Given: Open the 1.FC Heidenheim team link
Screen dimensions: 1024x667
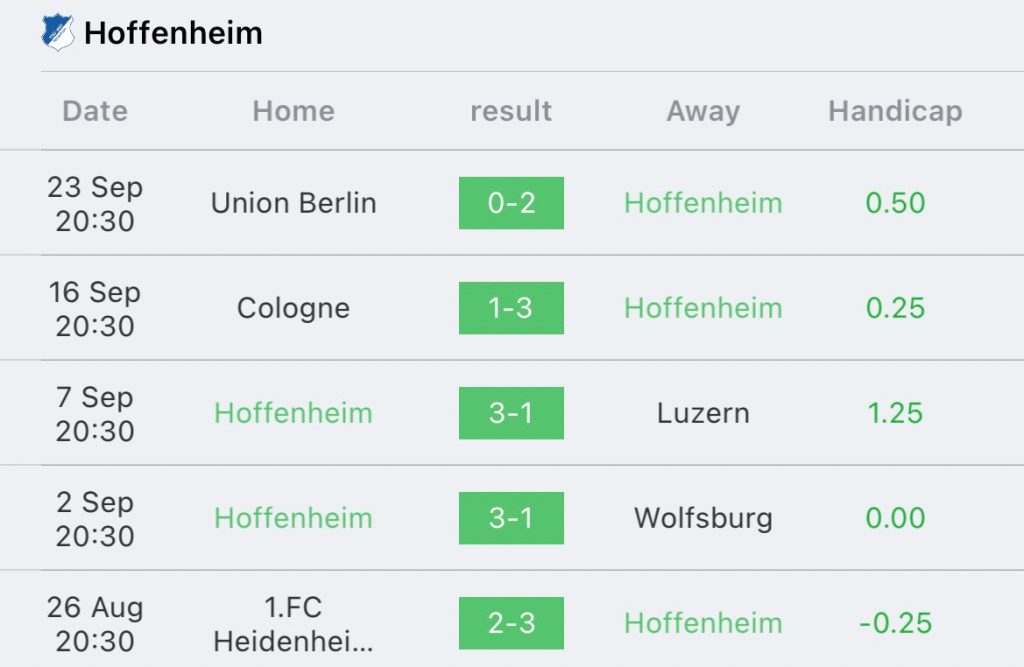Looking at the screenshot, I should point(293,623).
